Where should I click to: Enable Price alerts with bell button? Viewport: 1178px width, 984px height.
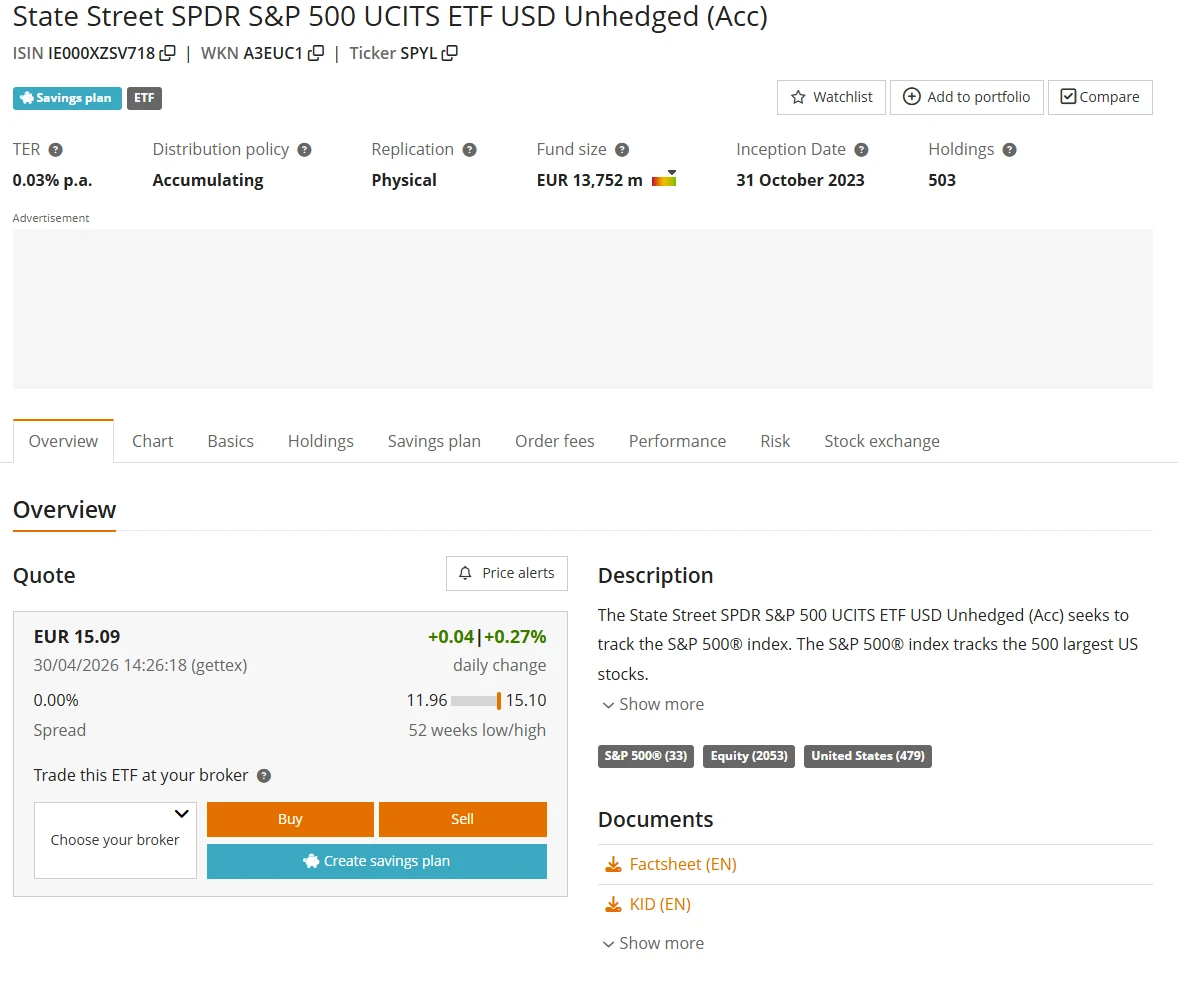tap(506, 573)
